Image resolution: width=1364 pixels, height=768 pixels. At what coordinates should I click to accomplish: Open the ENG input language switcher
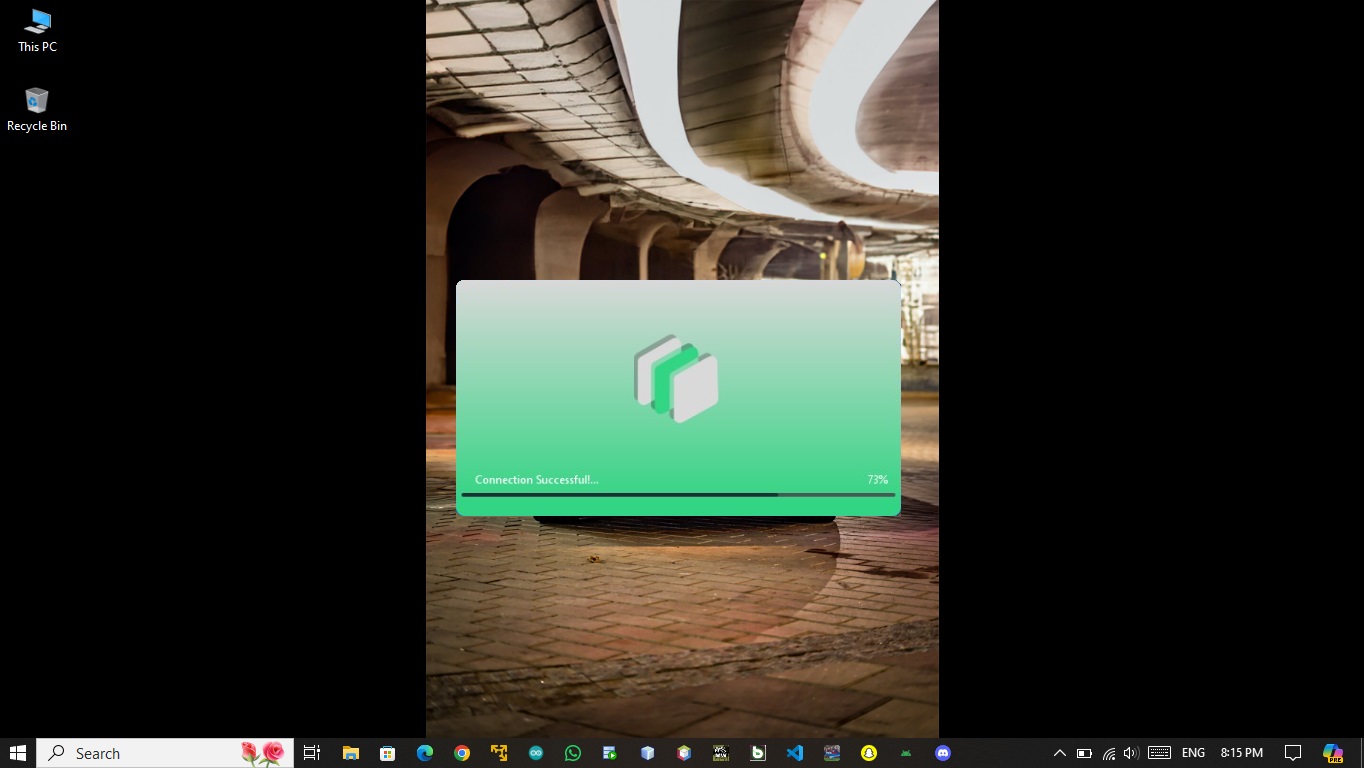1193,753
